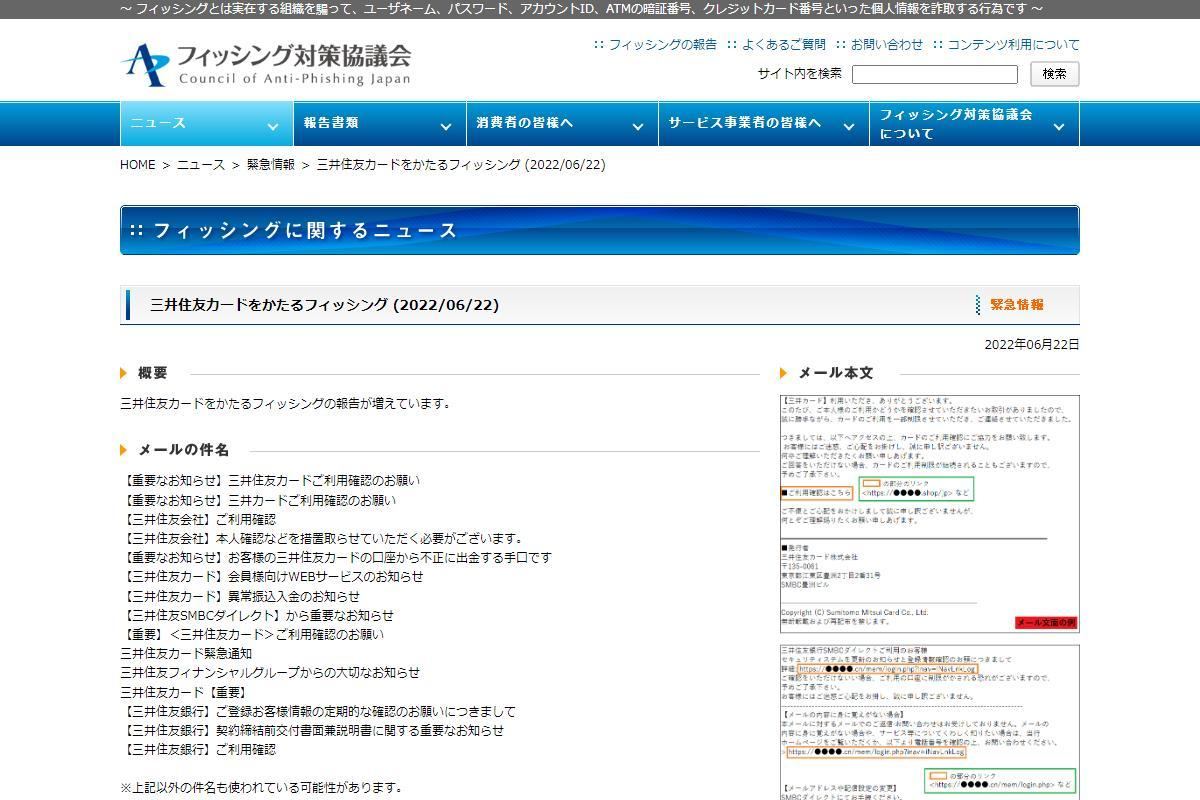Open the 消費者の皆様へ navigation menu

tap(562, 124)
